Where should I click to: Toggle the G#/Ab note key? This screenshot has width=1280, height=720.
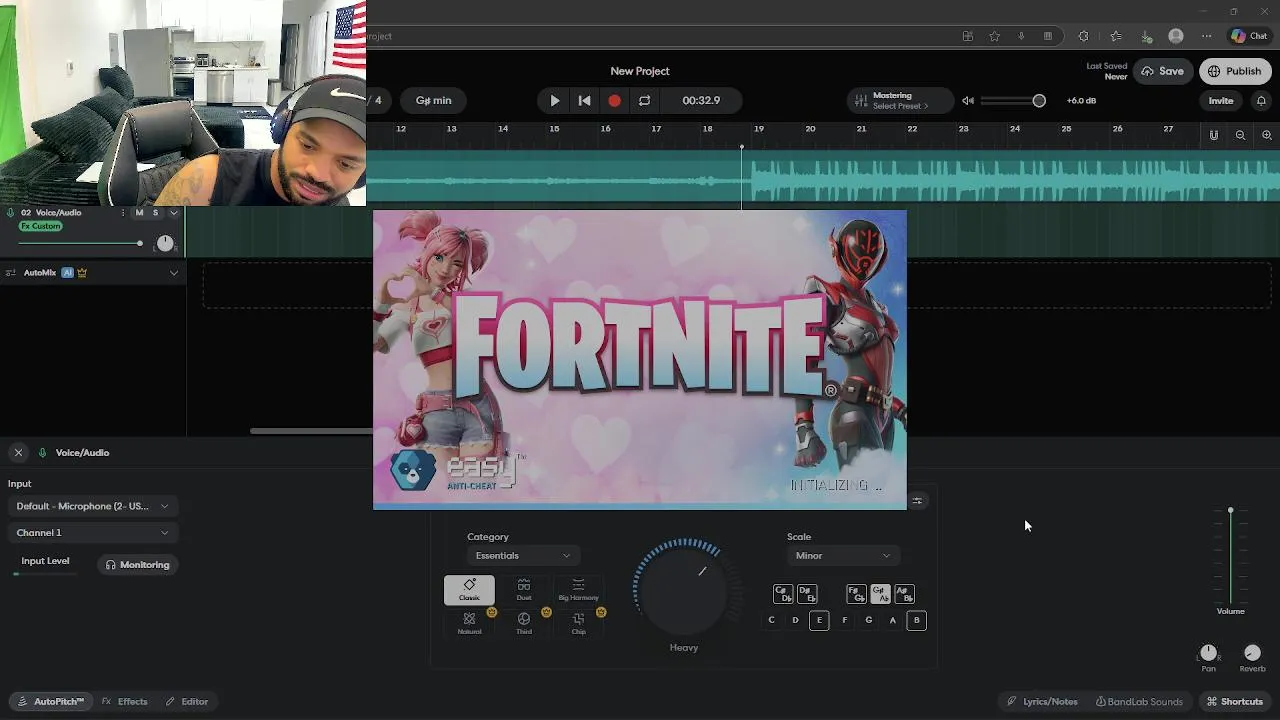tap(880, 594)
